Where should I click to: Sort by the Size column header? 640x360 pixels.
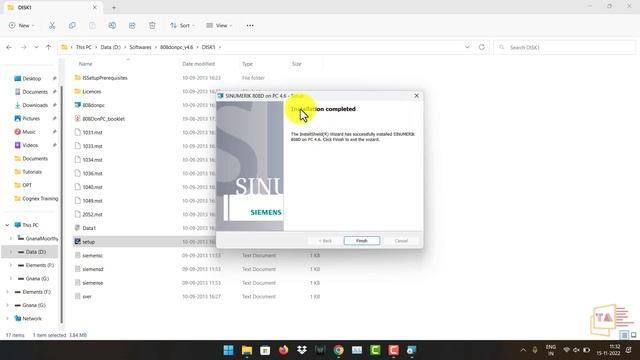[x=297, y=64]
